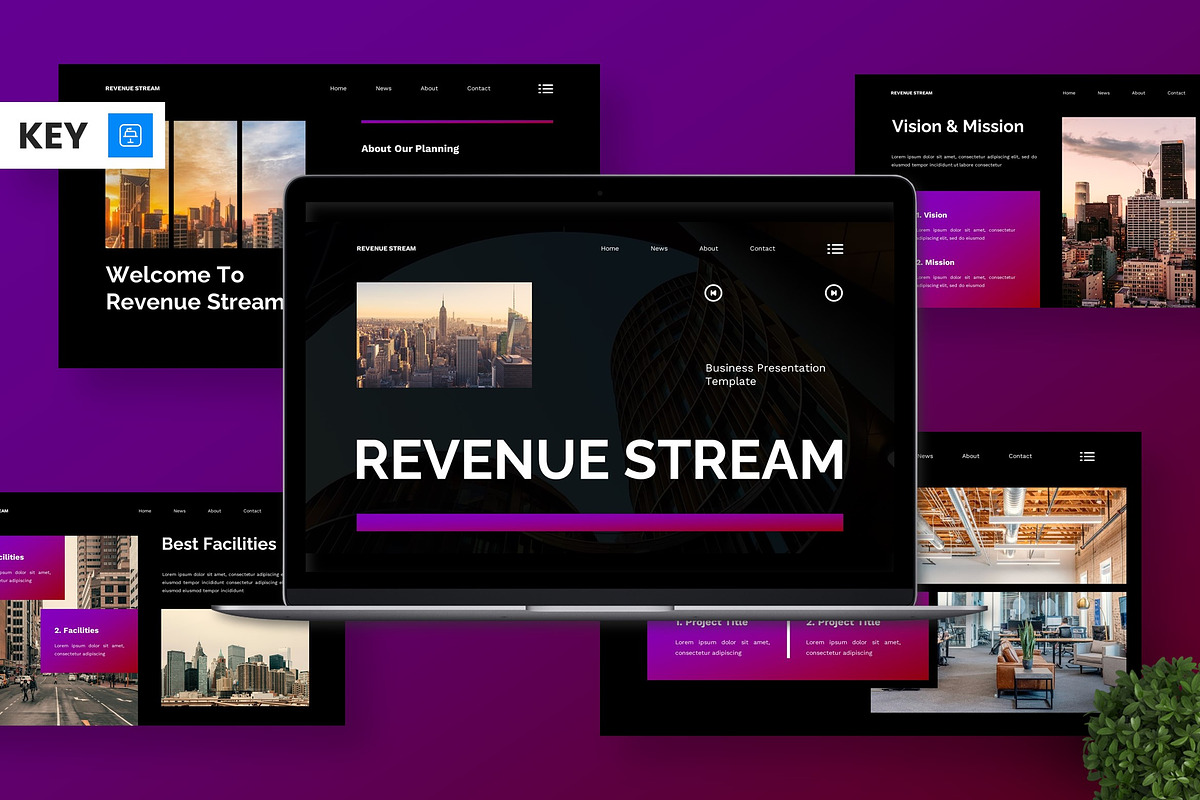
Task: Select the Best Facilities lorem ipsum paragraph
Action: pyautogui.click(x=221, y=582)
